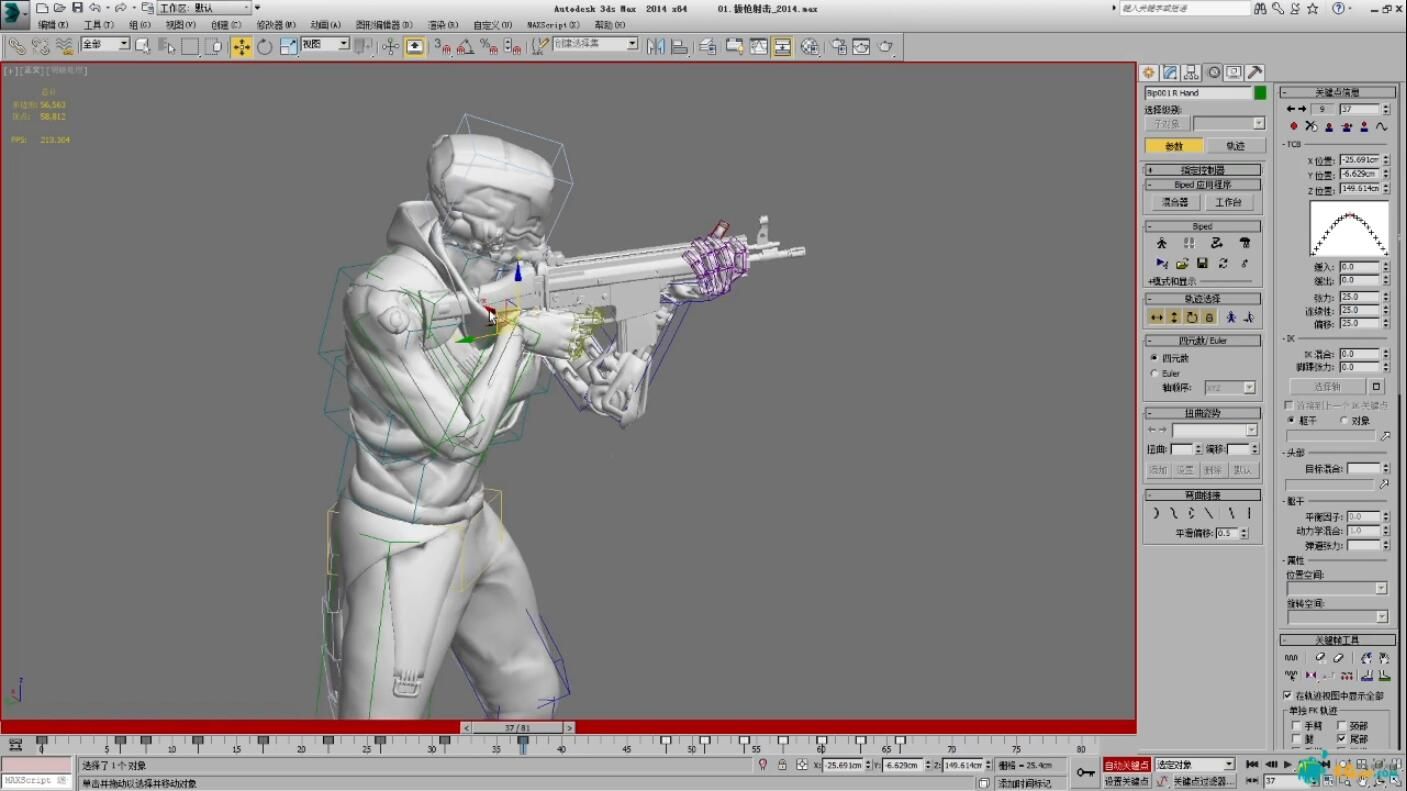Viewport: 1407px width, 791px height.
Task: Open the 选定对象 key target dropdown
Action: pyautogui.click(x=1195, y=764)
